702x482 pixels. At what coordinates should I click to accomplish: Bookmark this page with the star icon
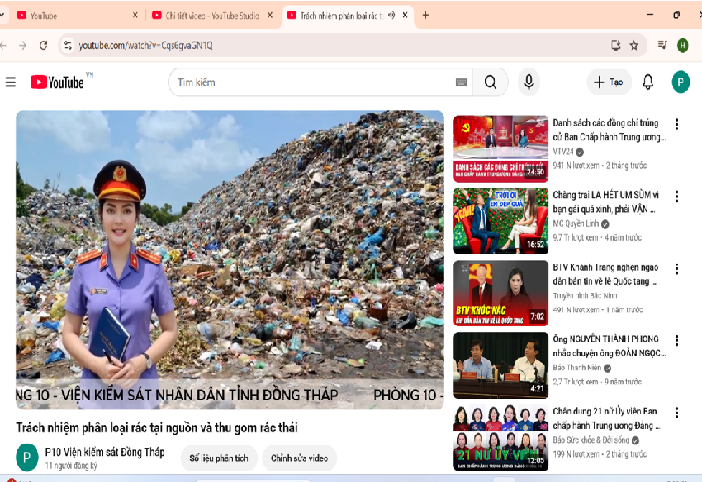(x=634, y=45)
